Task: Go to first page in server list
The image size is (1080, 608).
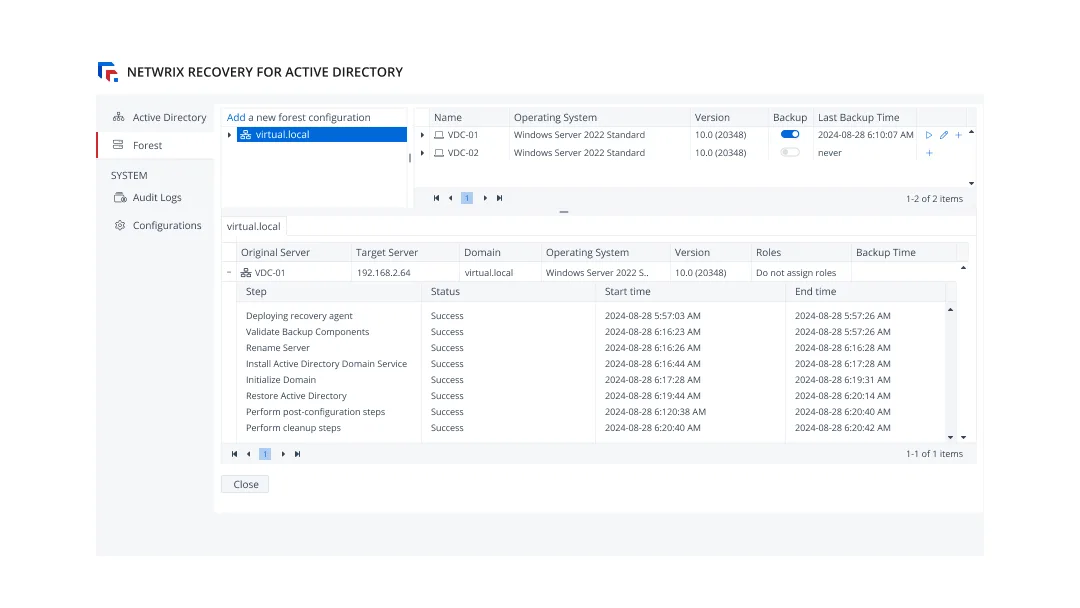Action: 436,198
